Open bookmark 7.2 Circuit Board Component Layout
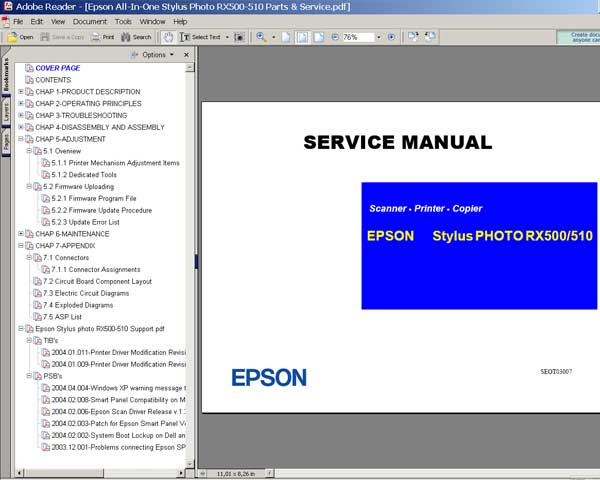600x480 pixels. click(97, 282)
